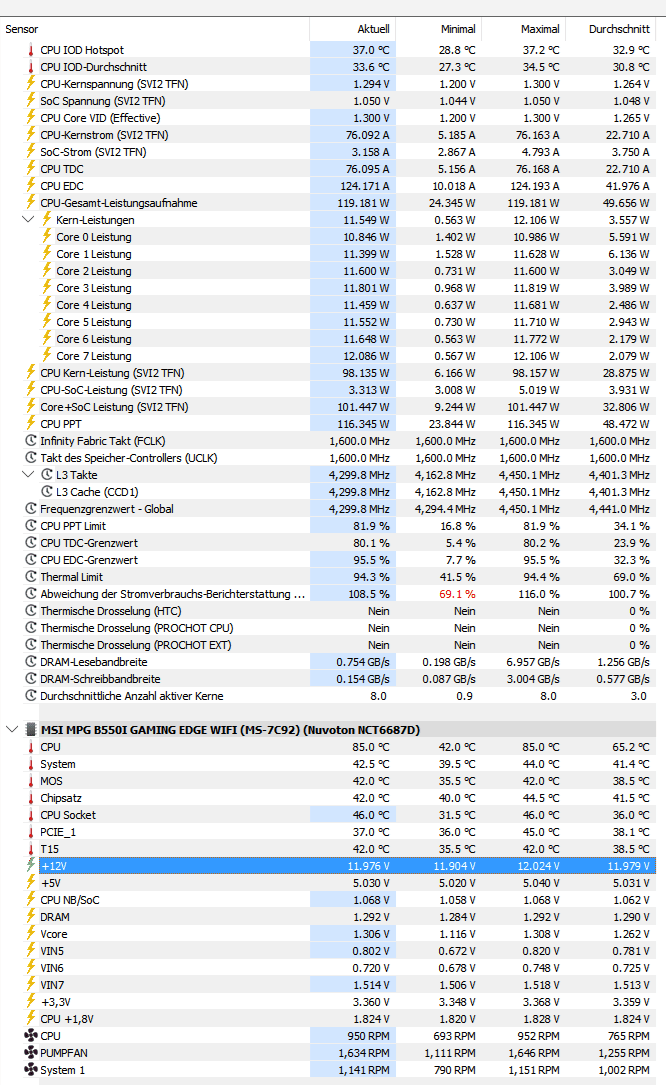Click the 85.0 °C current CPU temperature value

[x=371, y=747]
